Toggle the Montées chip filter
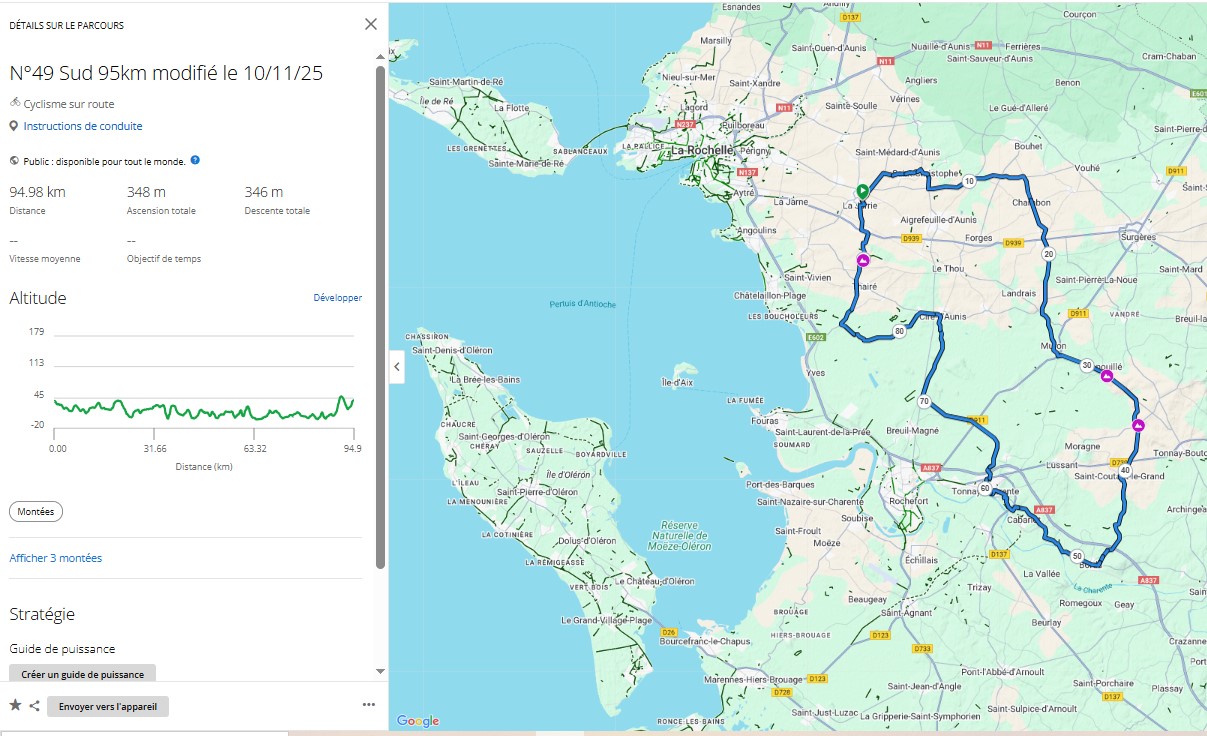Viewport: 1207px width, 736px height. pyautogui.click(x=36, y=511)
